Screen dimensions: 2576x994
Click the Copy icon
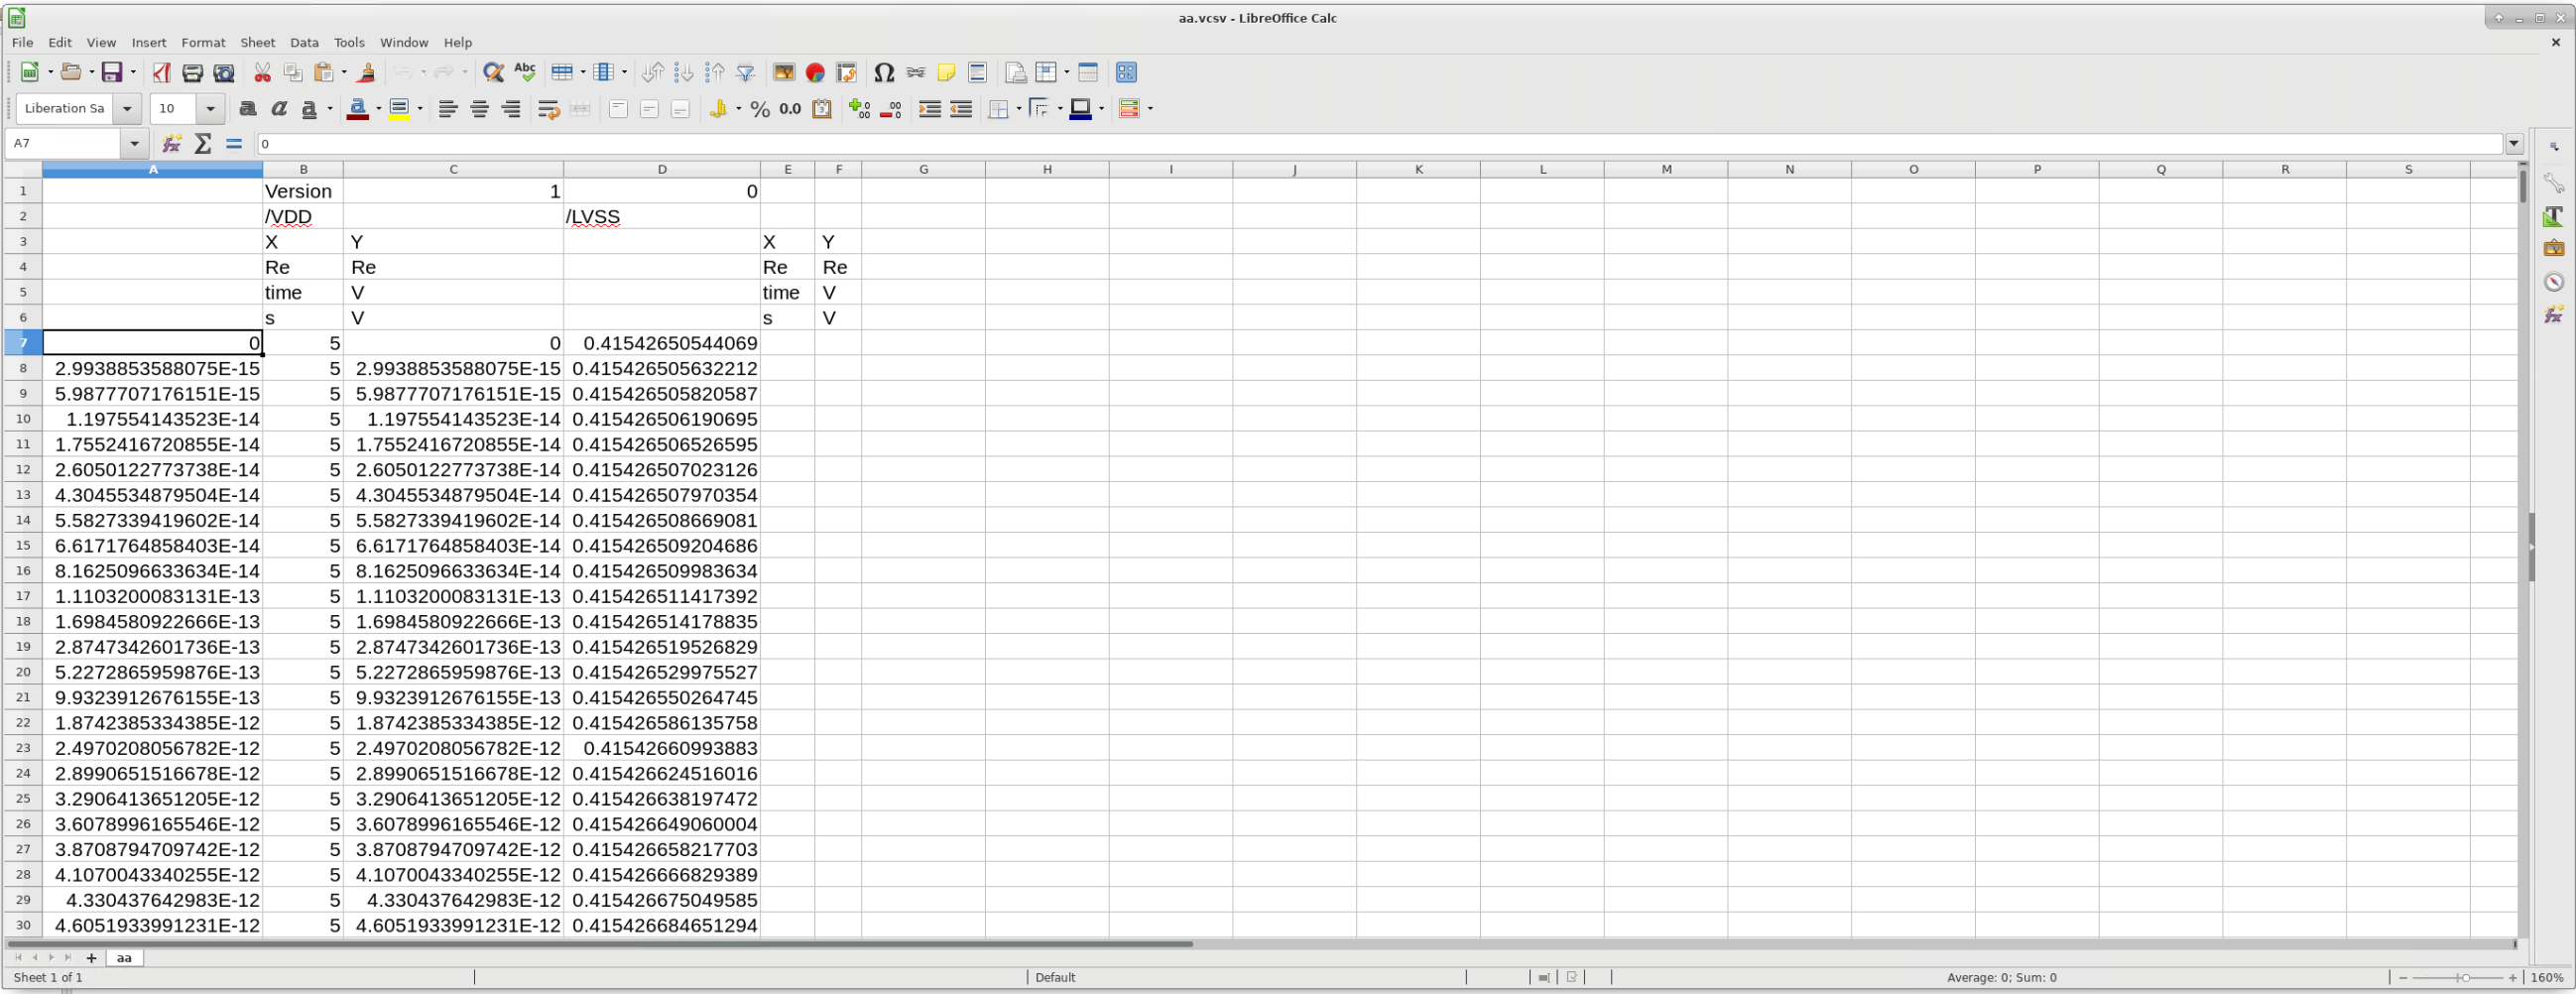click(x=293, y=72)
